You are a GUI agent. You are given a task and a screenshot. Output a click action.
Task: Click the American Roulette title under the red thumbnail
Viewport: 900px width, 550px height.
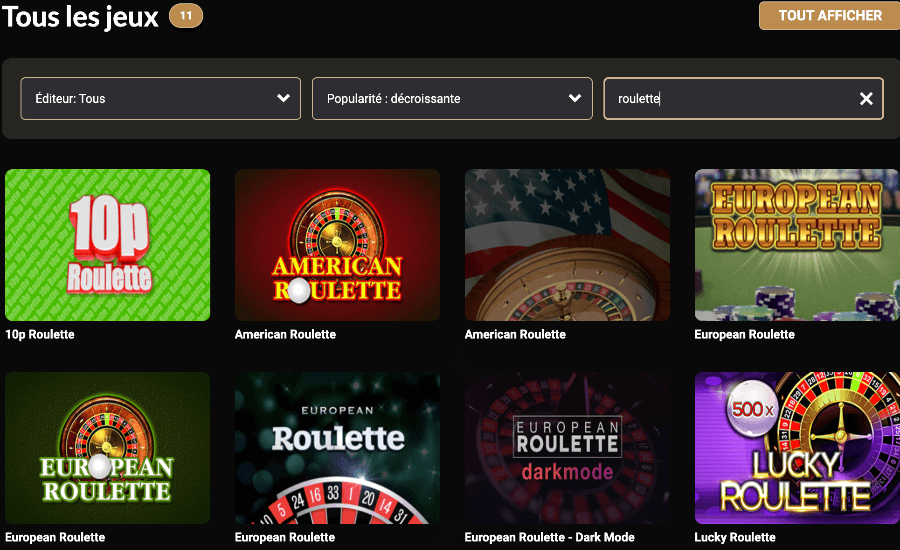coord(285,334)
